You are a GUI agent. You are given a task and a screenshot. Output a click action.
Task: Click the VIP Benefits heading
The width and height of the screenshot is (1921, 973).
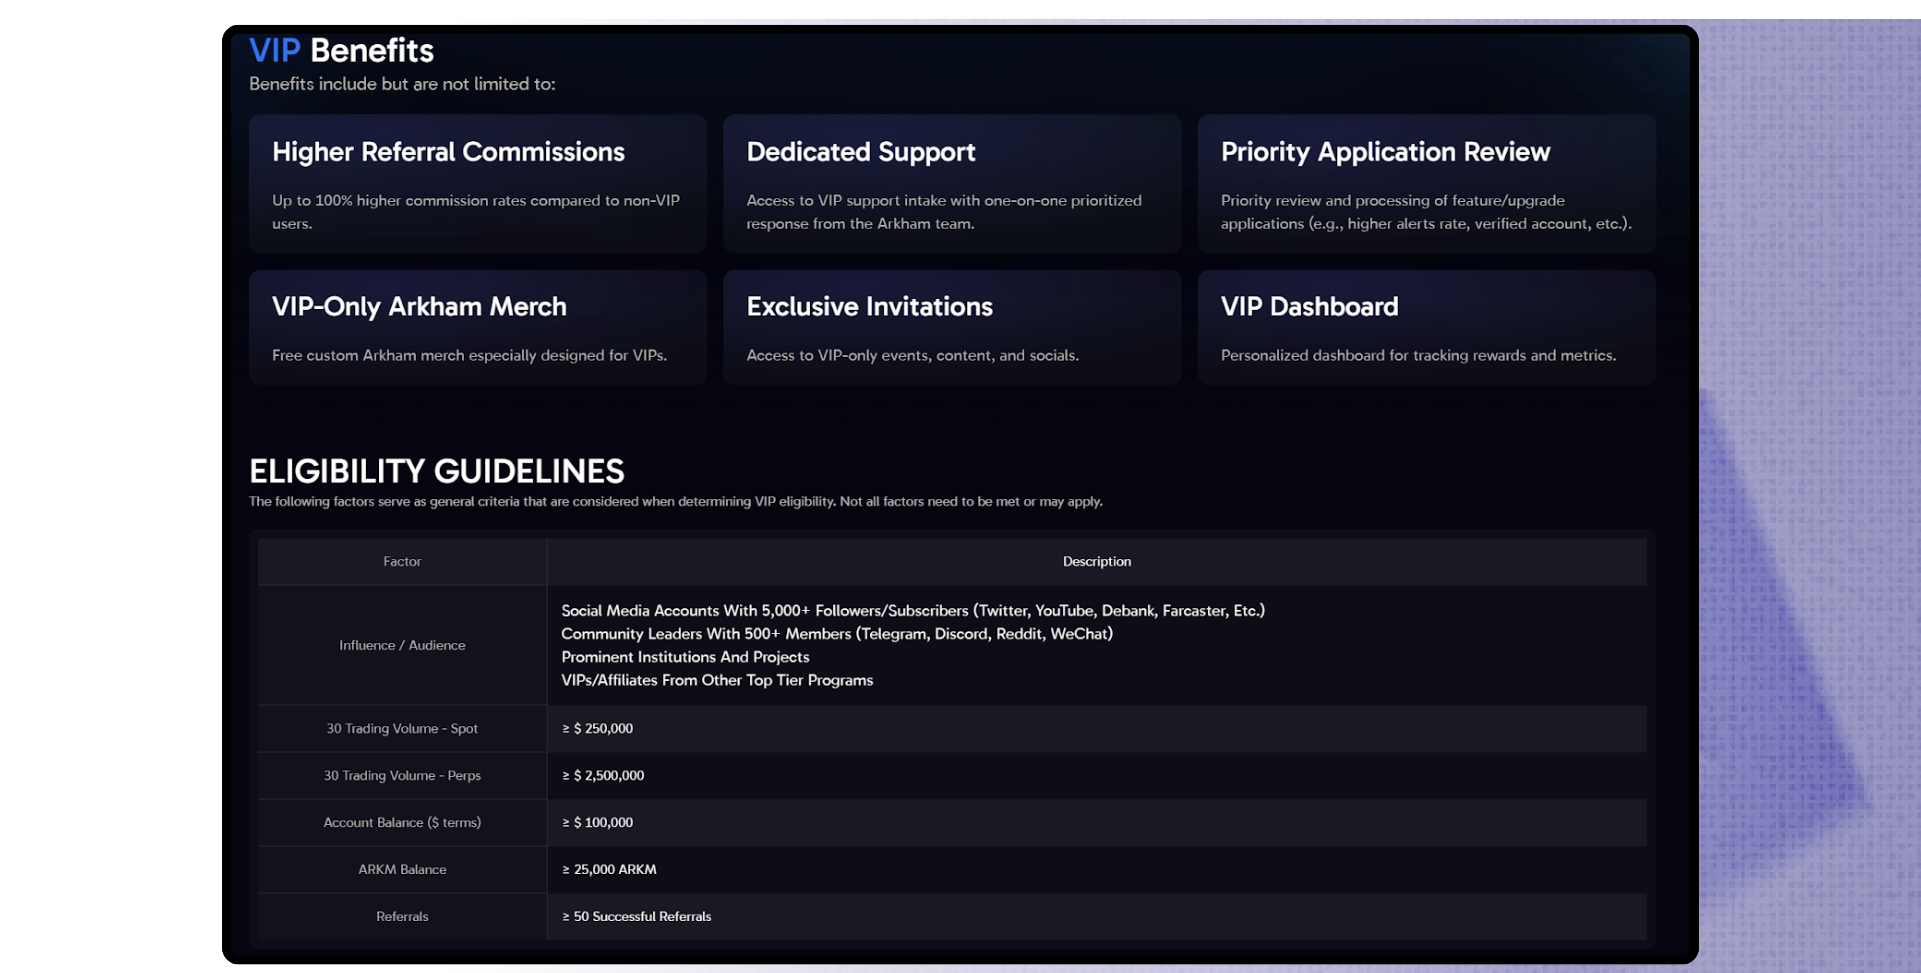click(x=341, y=50)
